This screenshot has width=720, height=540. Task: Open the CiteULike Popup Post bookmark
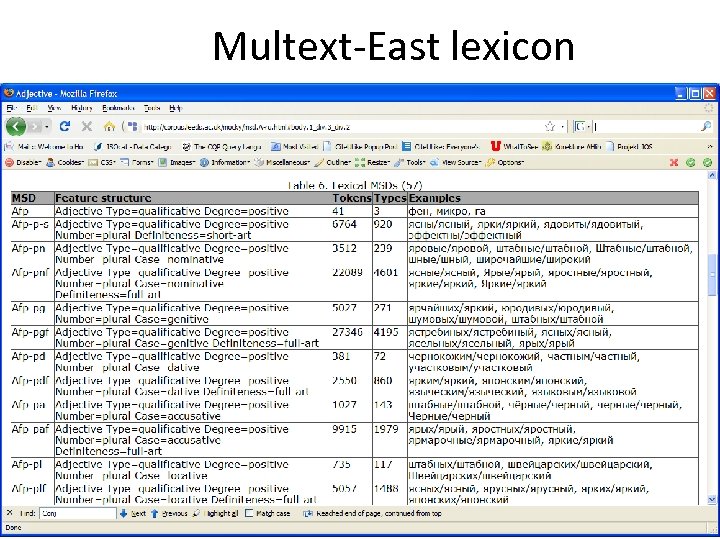[360, 147]
